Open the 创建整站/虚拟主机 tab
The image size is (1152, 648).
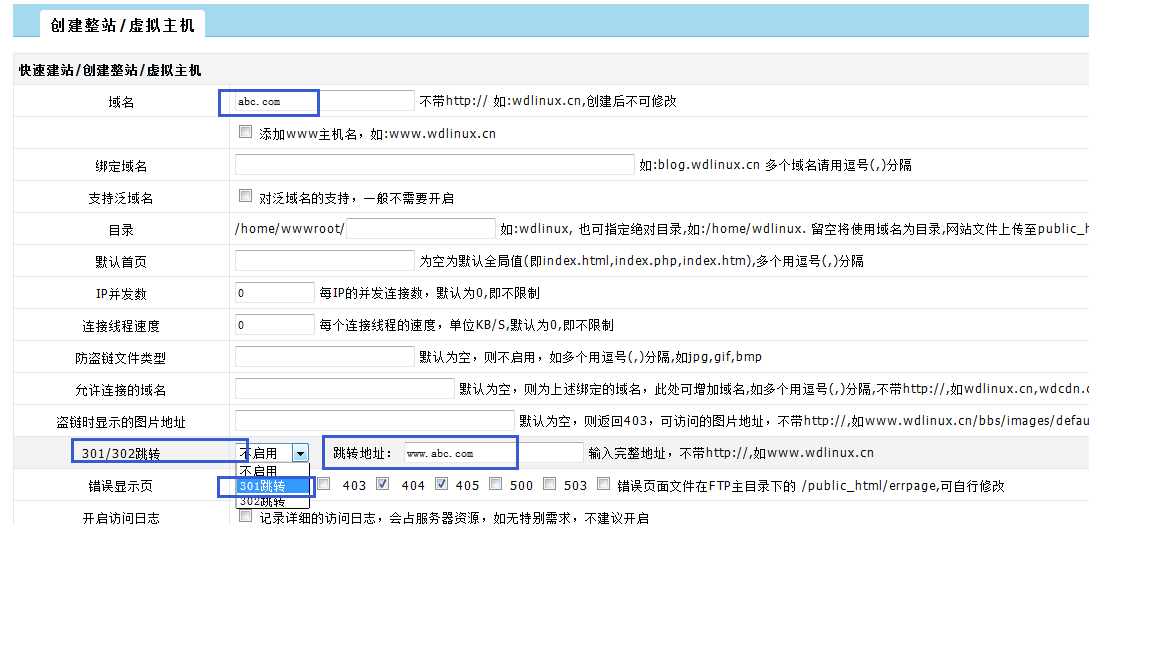point(123,26)
